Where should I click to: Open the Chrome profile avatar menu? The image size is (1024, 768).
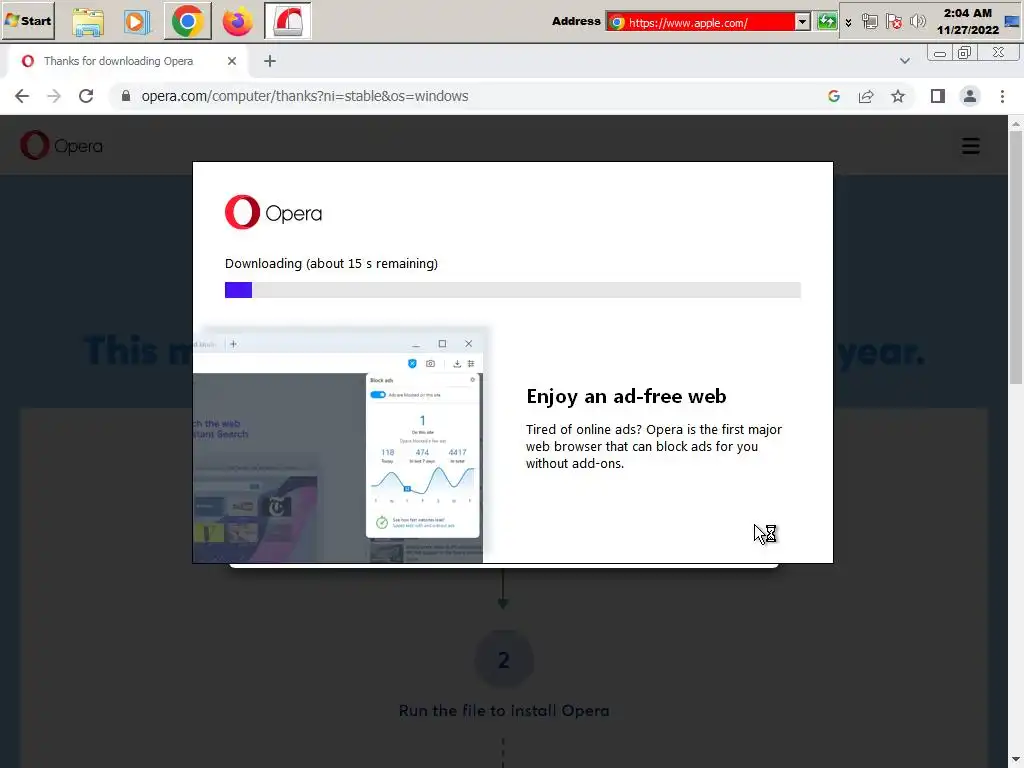click(970, 96)
